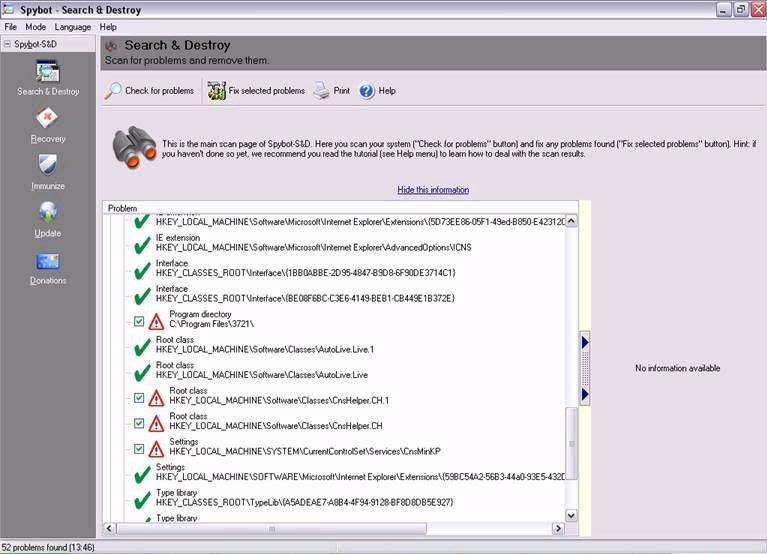Image resolution: width=767 pixels, height=554 pixels.
Task: Click the Hide this information link
Action: point(432,190)
